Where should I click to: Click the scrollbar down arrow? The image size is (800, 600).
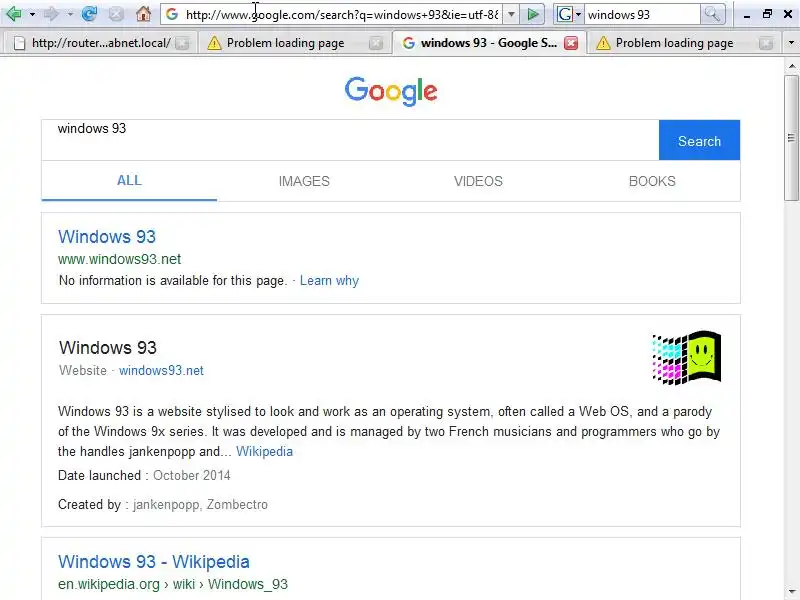tap(791, 591)
